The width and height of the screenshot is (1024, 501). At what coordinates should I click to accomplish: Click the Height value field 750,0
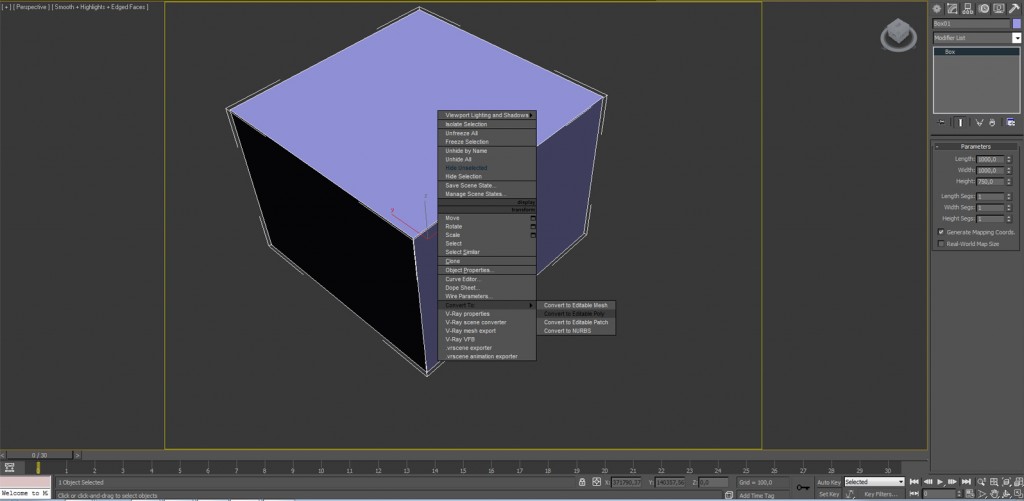(x=991, y=182)
